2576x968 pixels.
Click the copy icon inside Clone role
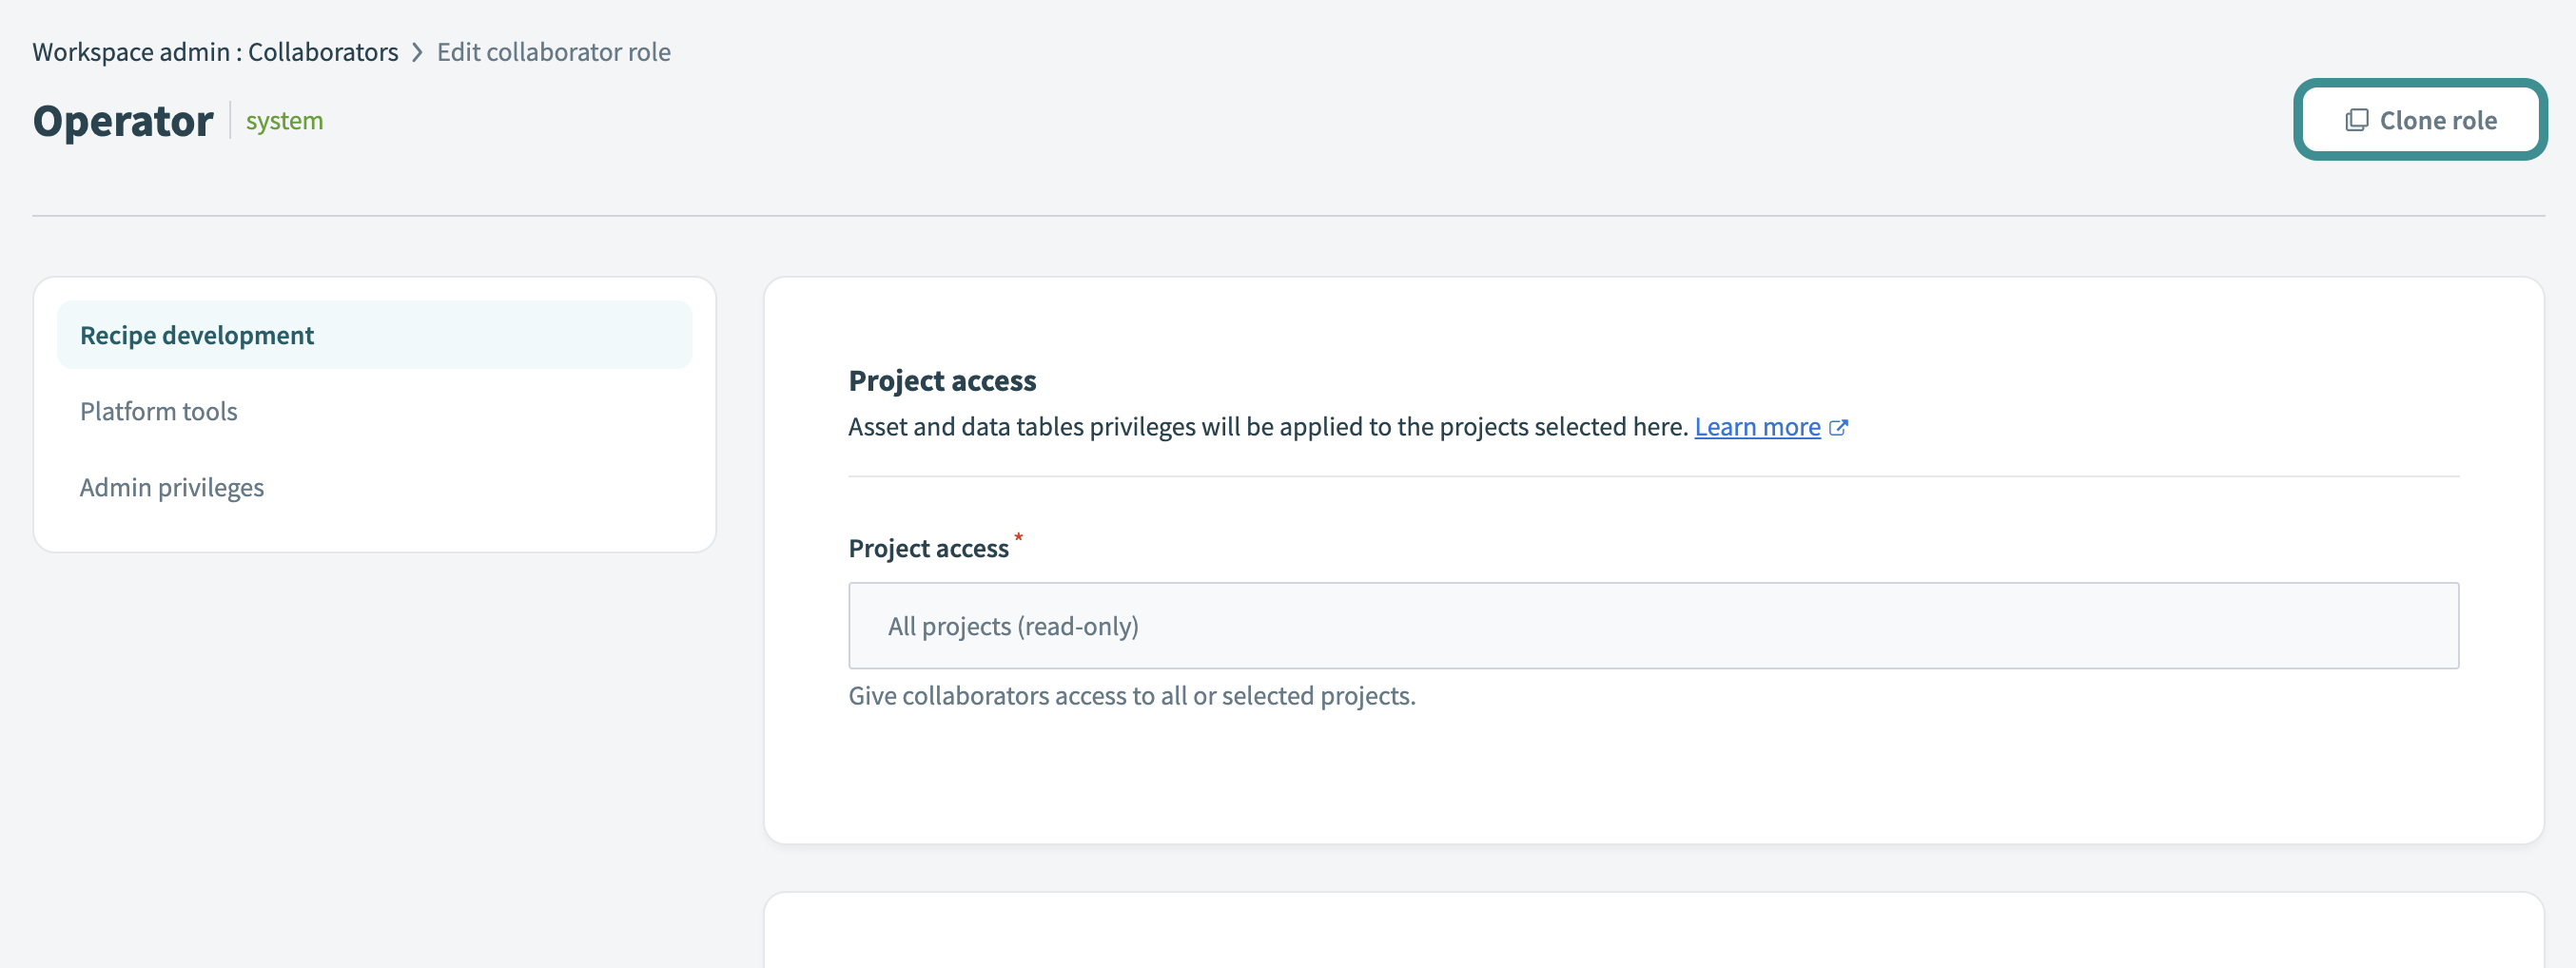point(2356,120)
